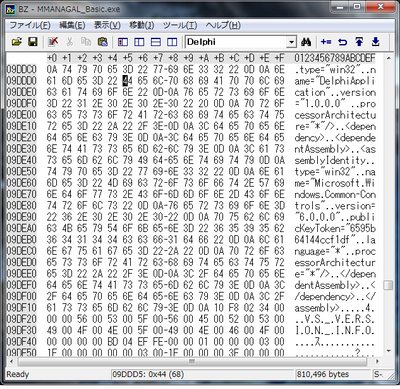Expand the Delphi search combo box arrow

(x=292, y=42)
